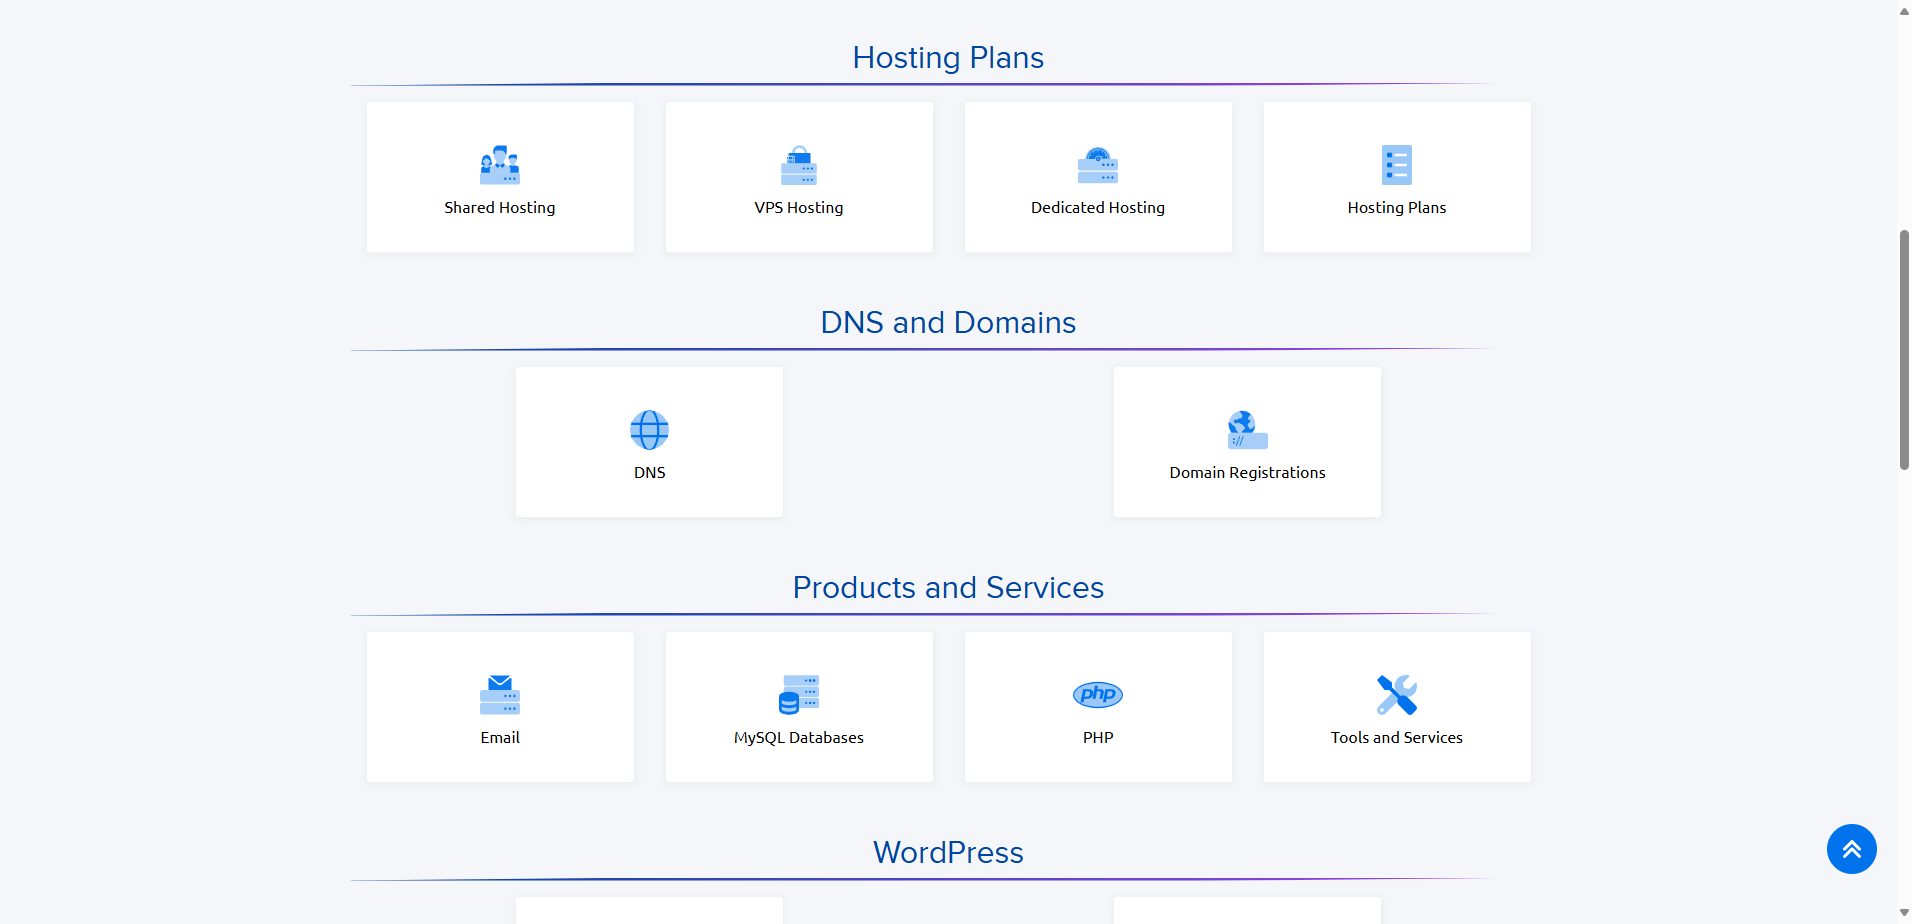Viewport: 1912px width, 924px height.
Task: Open the Email text link
Action: click(500, 738)
